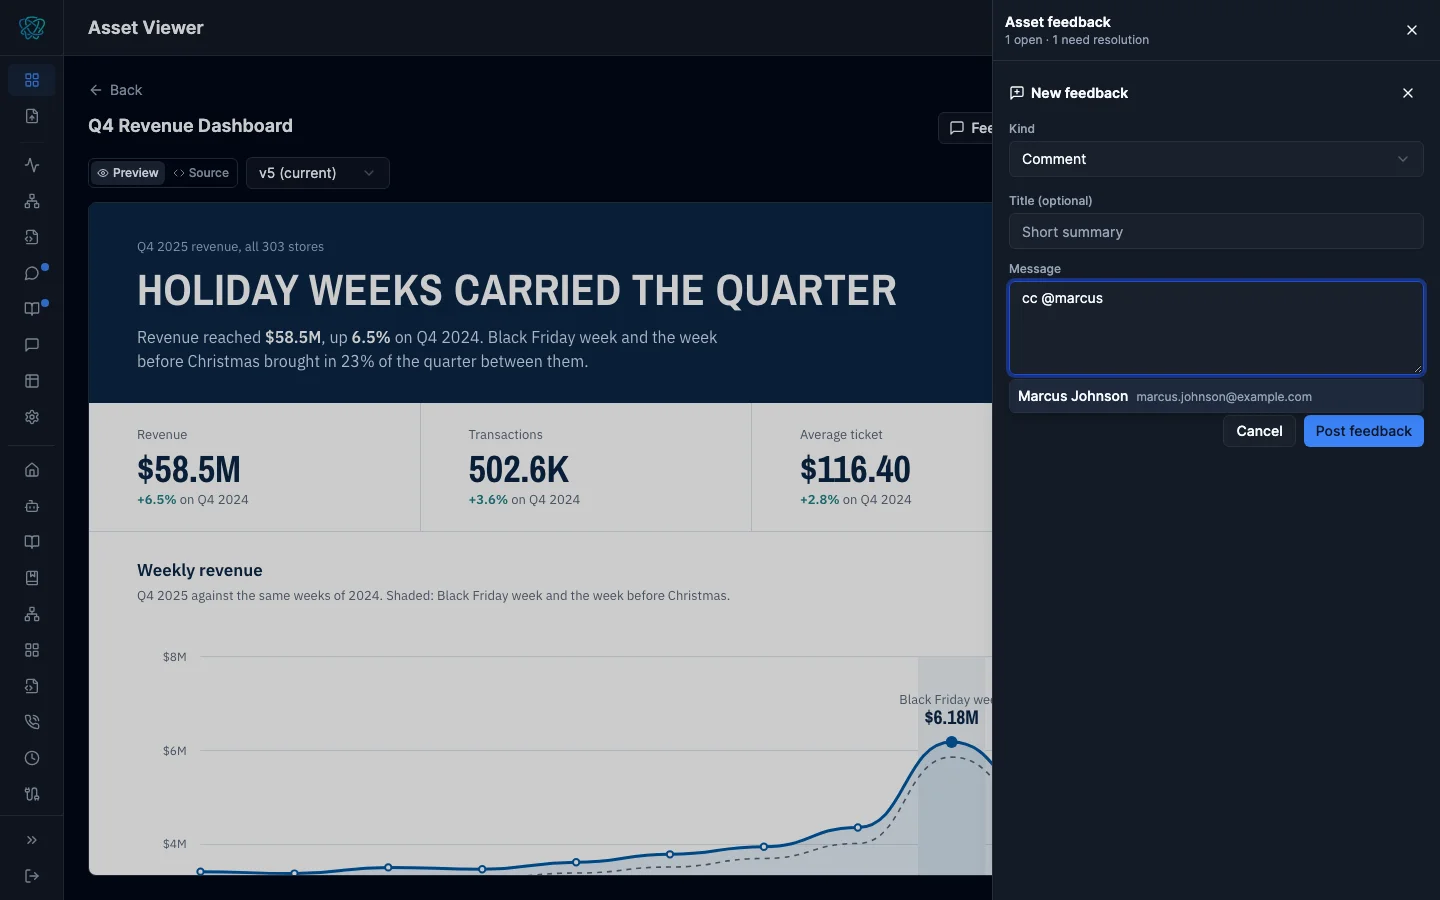Expand the sidebar with the double chevron
1440x900 pixels.
32,840
